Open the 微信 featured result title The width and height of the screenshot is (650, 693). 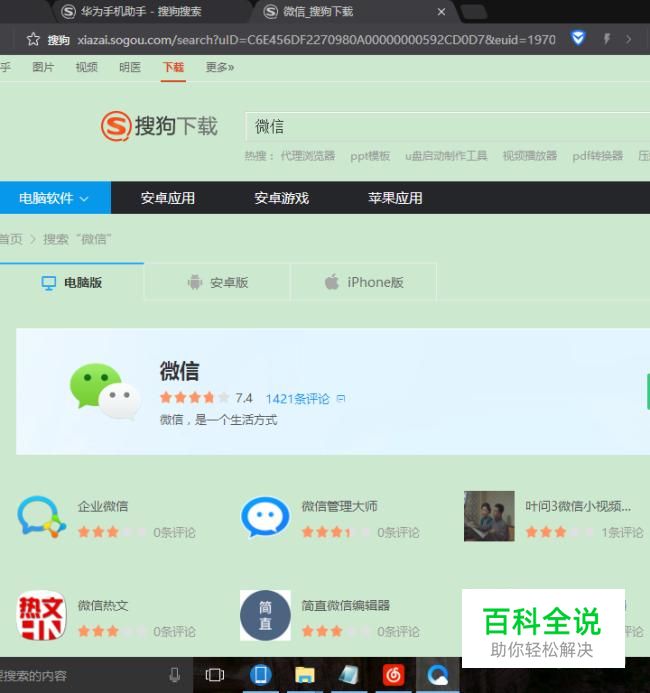[179, 371]
